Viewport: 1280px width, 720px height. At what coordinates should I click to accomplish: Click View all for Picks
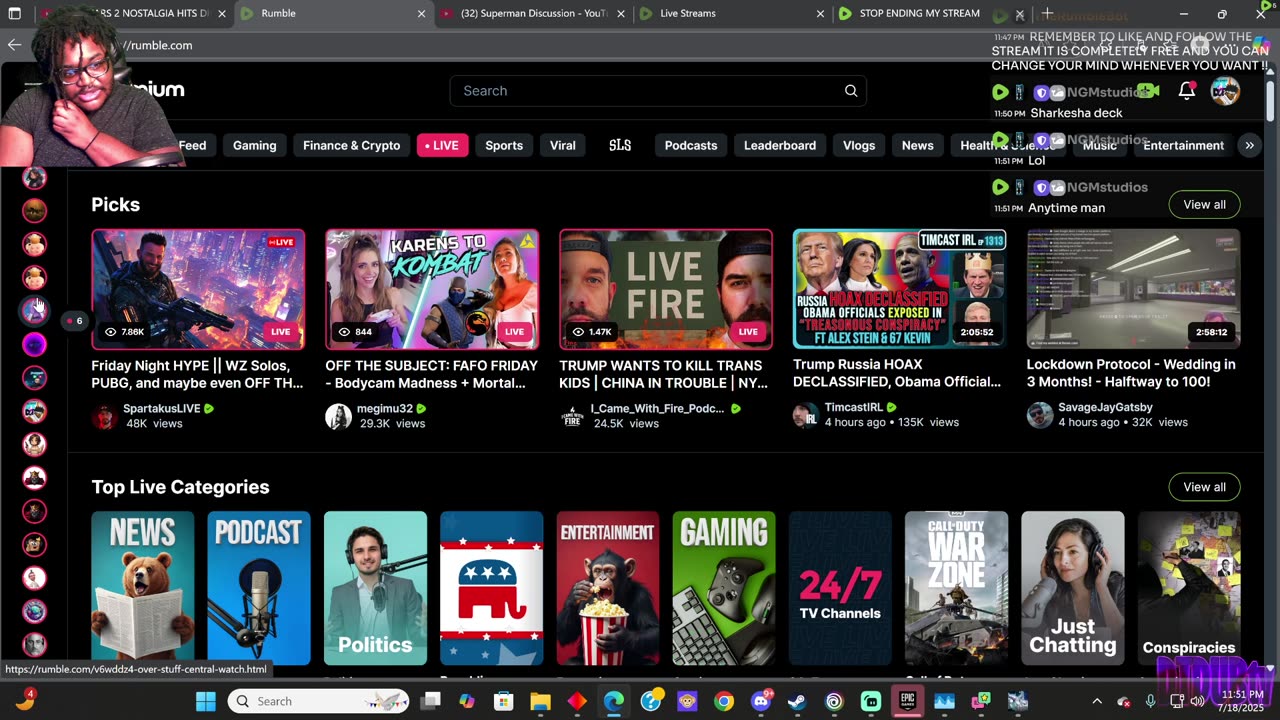(x=1204, y=204)
